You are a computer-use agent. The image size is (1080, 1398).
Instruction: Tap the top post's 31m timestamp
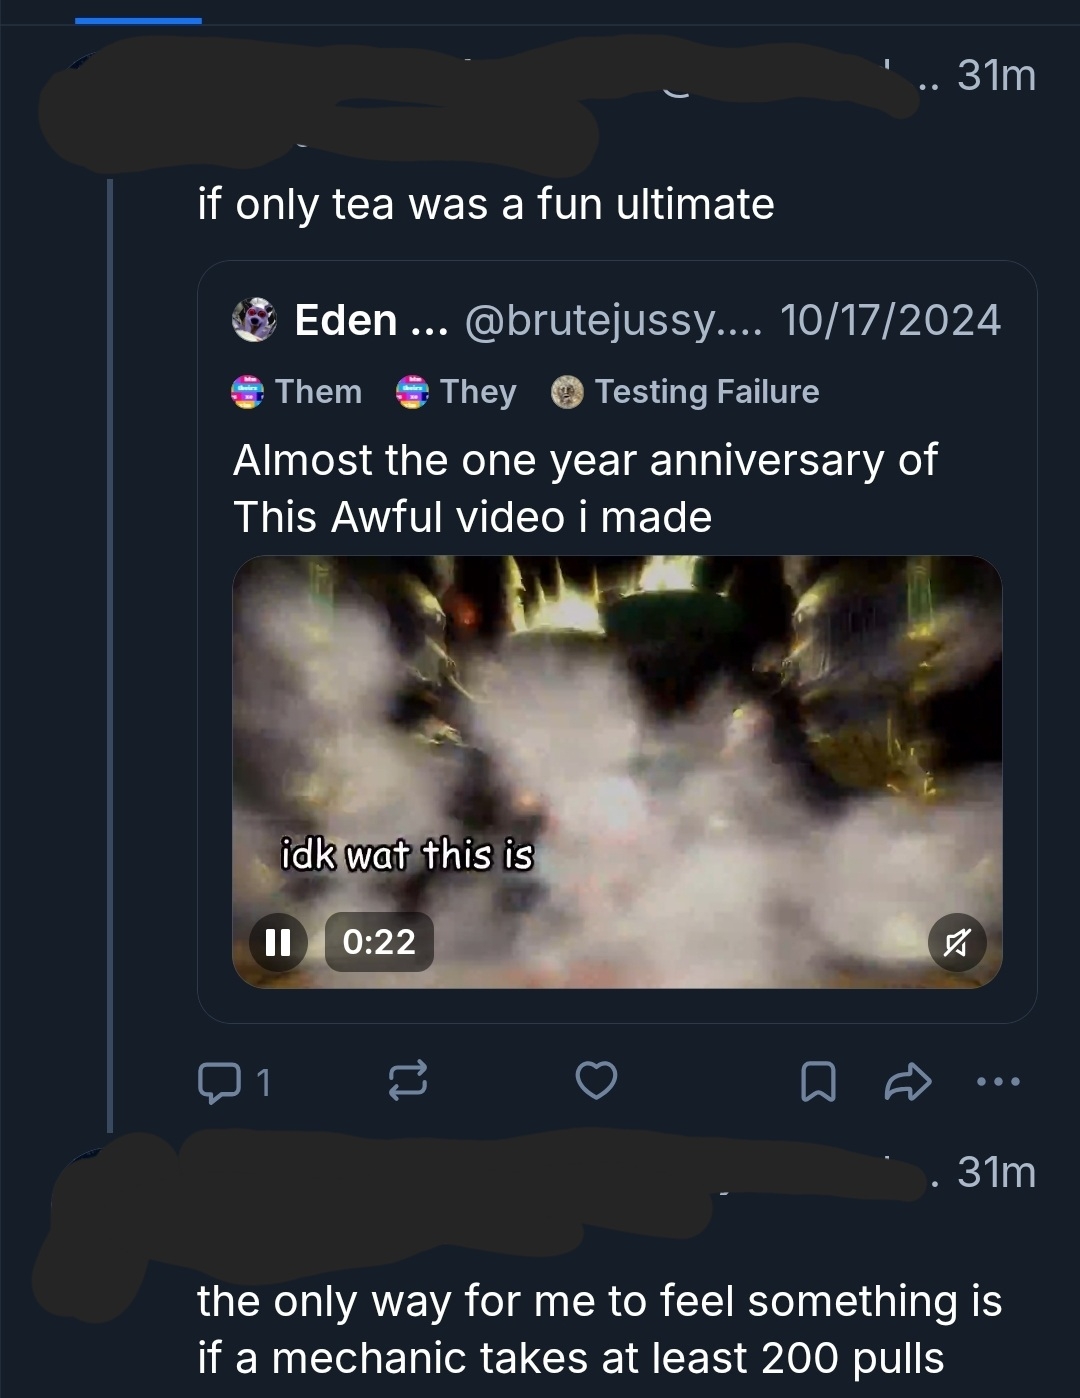click(996, 76)
